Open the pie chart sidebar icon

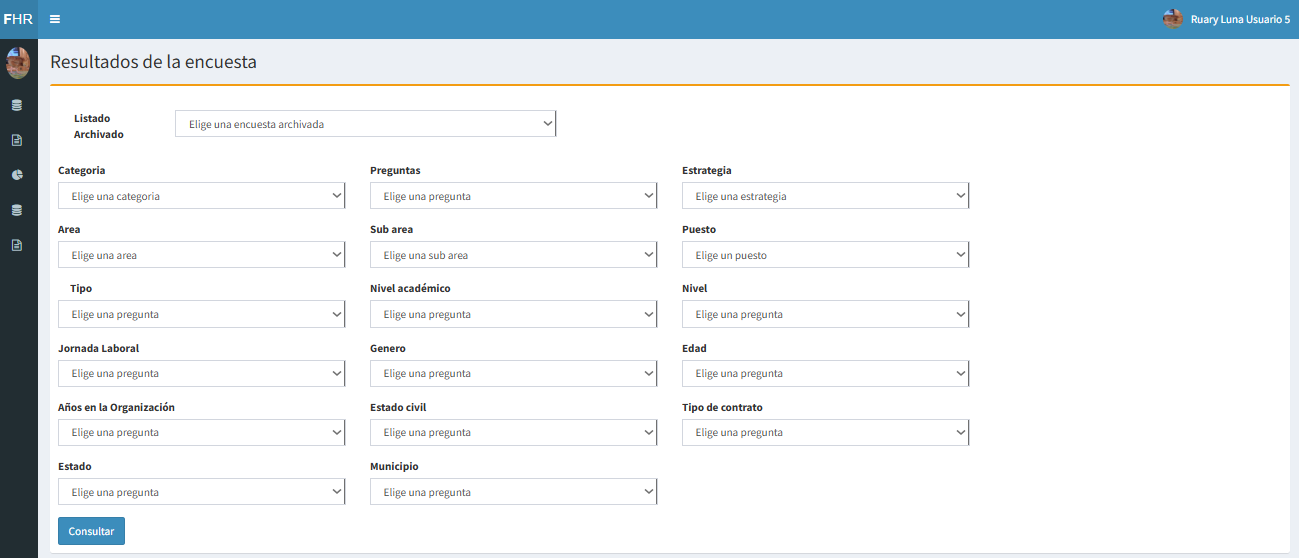(17, 175)
